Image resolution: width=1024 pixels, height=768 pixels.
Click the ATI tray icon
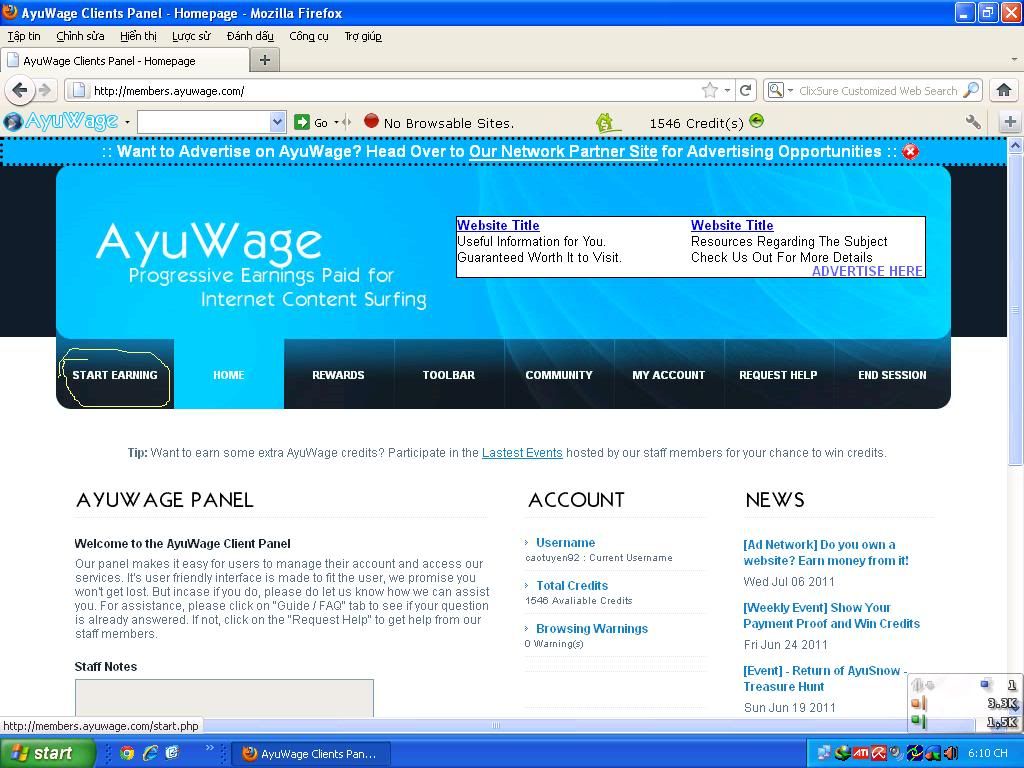pos(861,753)
